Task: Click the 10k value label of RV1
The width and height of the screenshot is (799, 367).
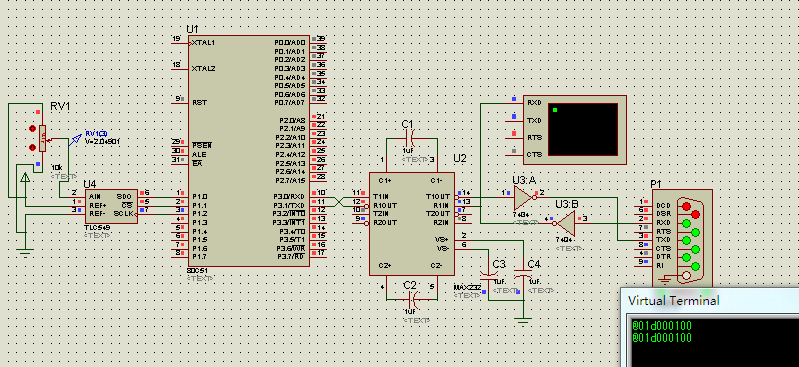Action: coord(58,168)
